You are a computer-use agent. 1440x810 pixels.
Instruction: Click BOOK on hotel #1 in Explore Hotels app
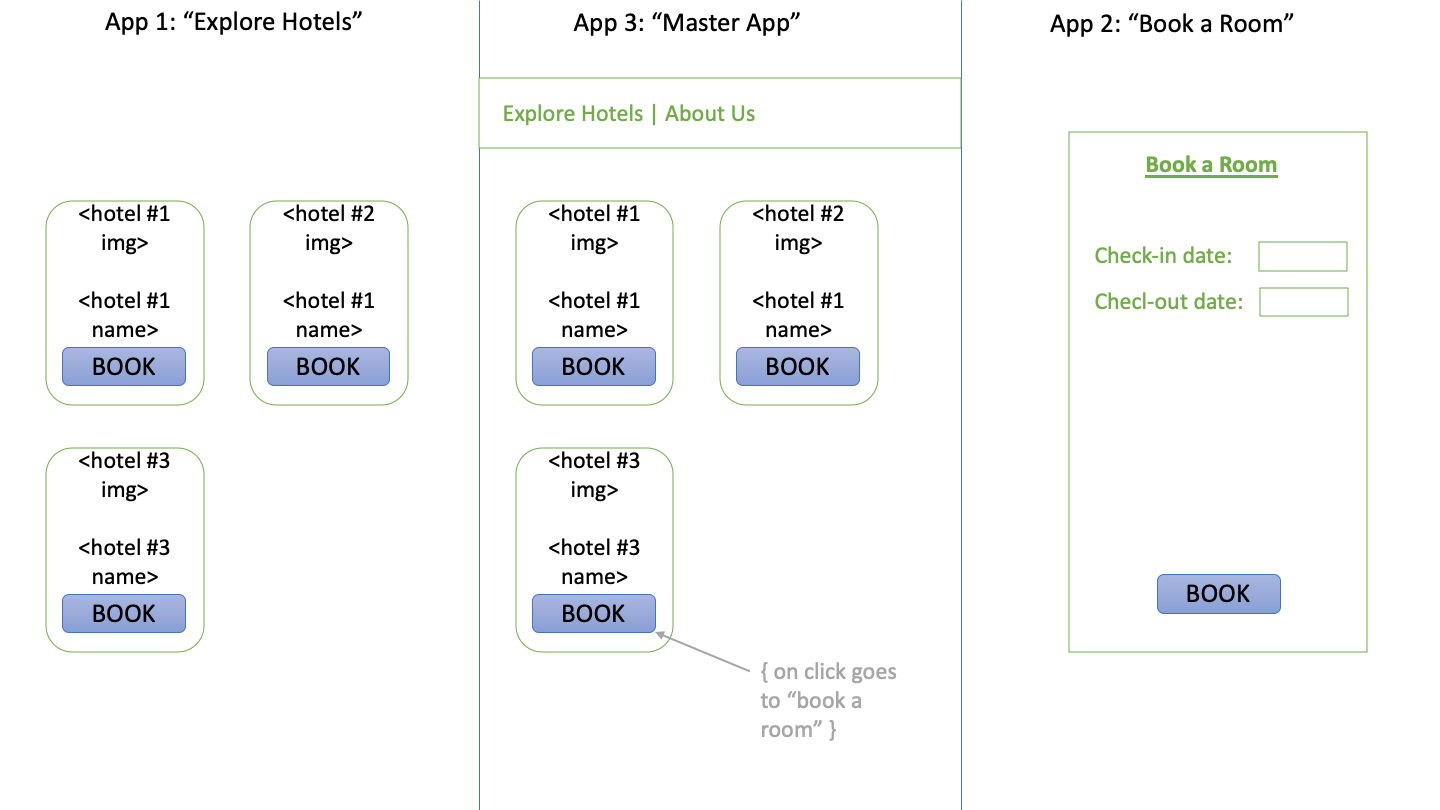[123, 366]
